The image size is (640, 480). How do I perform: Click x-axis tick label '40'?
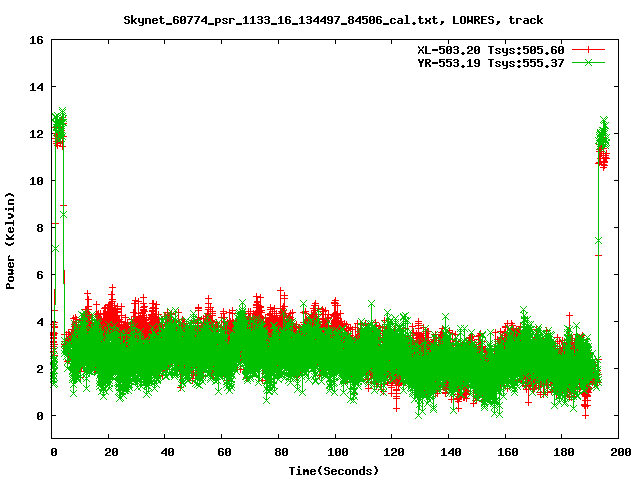pyautogui.click(x=167, y=452)
